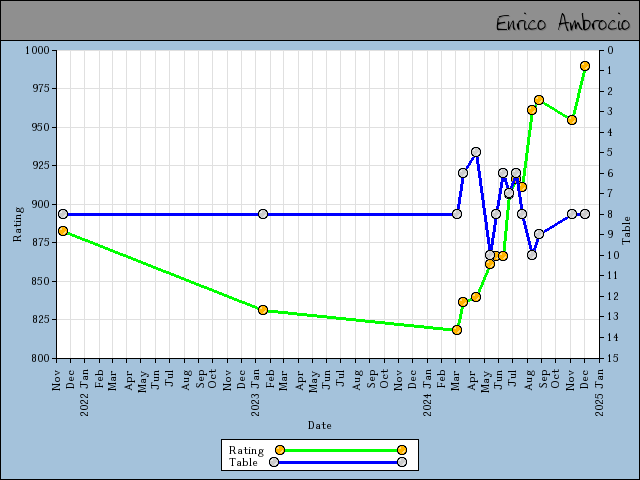Select the orange rating point at Nov 2021
This screenshot has width=640, height=480.
(x=63, y=231)
